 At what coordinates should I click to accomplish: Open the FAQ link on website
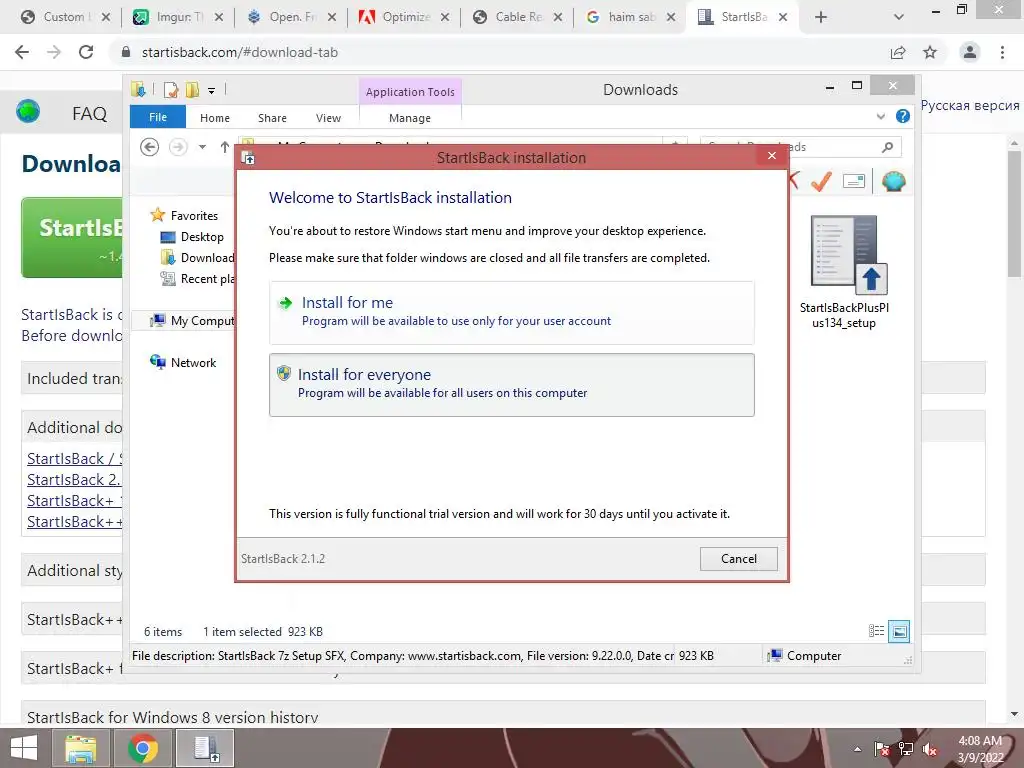pyautogui.click(x=89, y=114)
